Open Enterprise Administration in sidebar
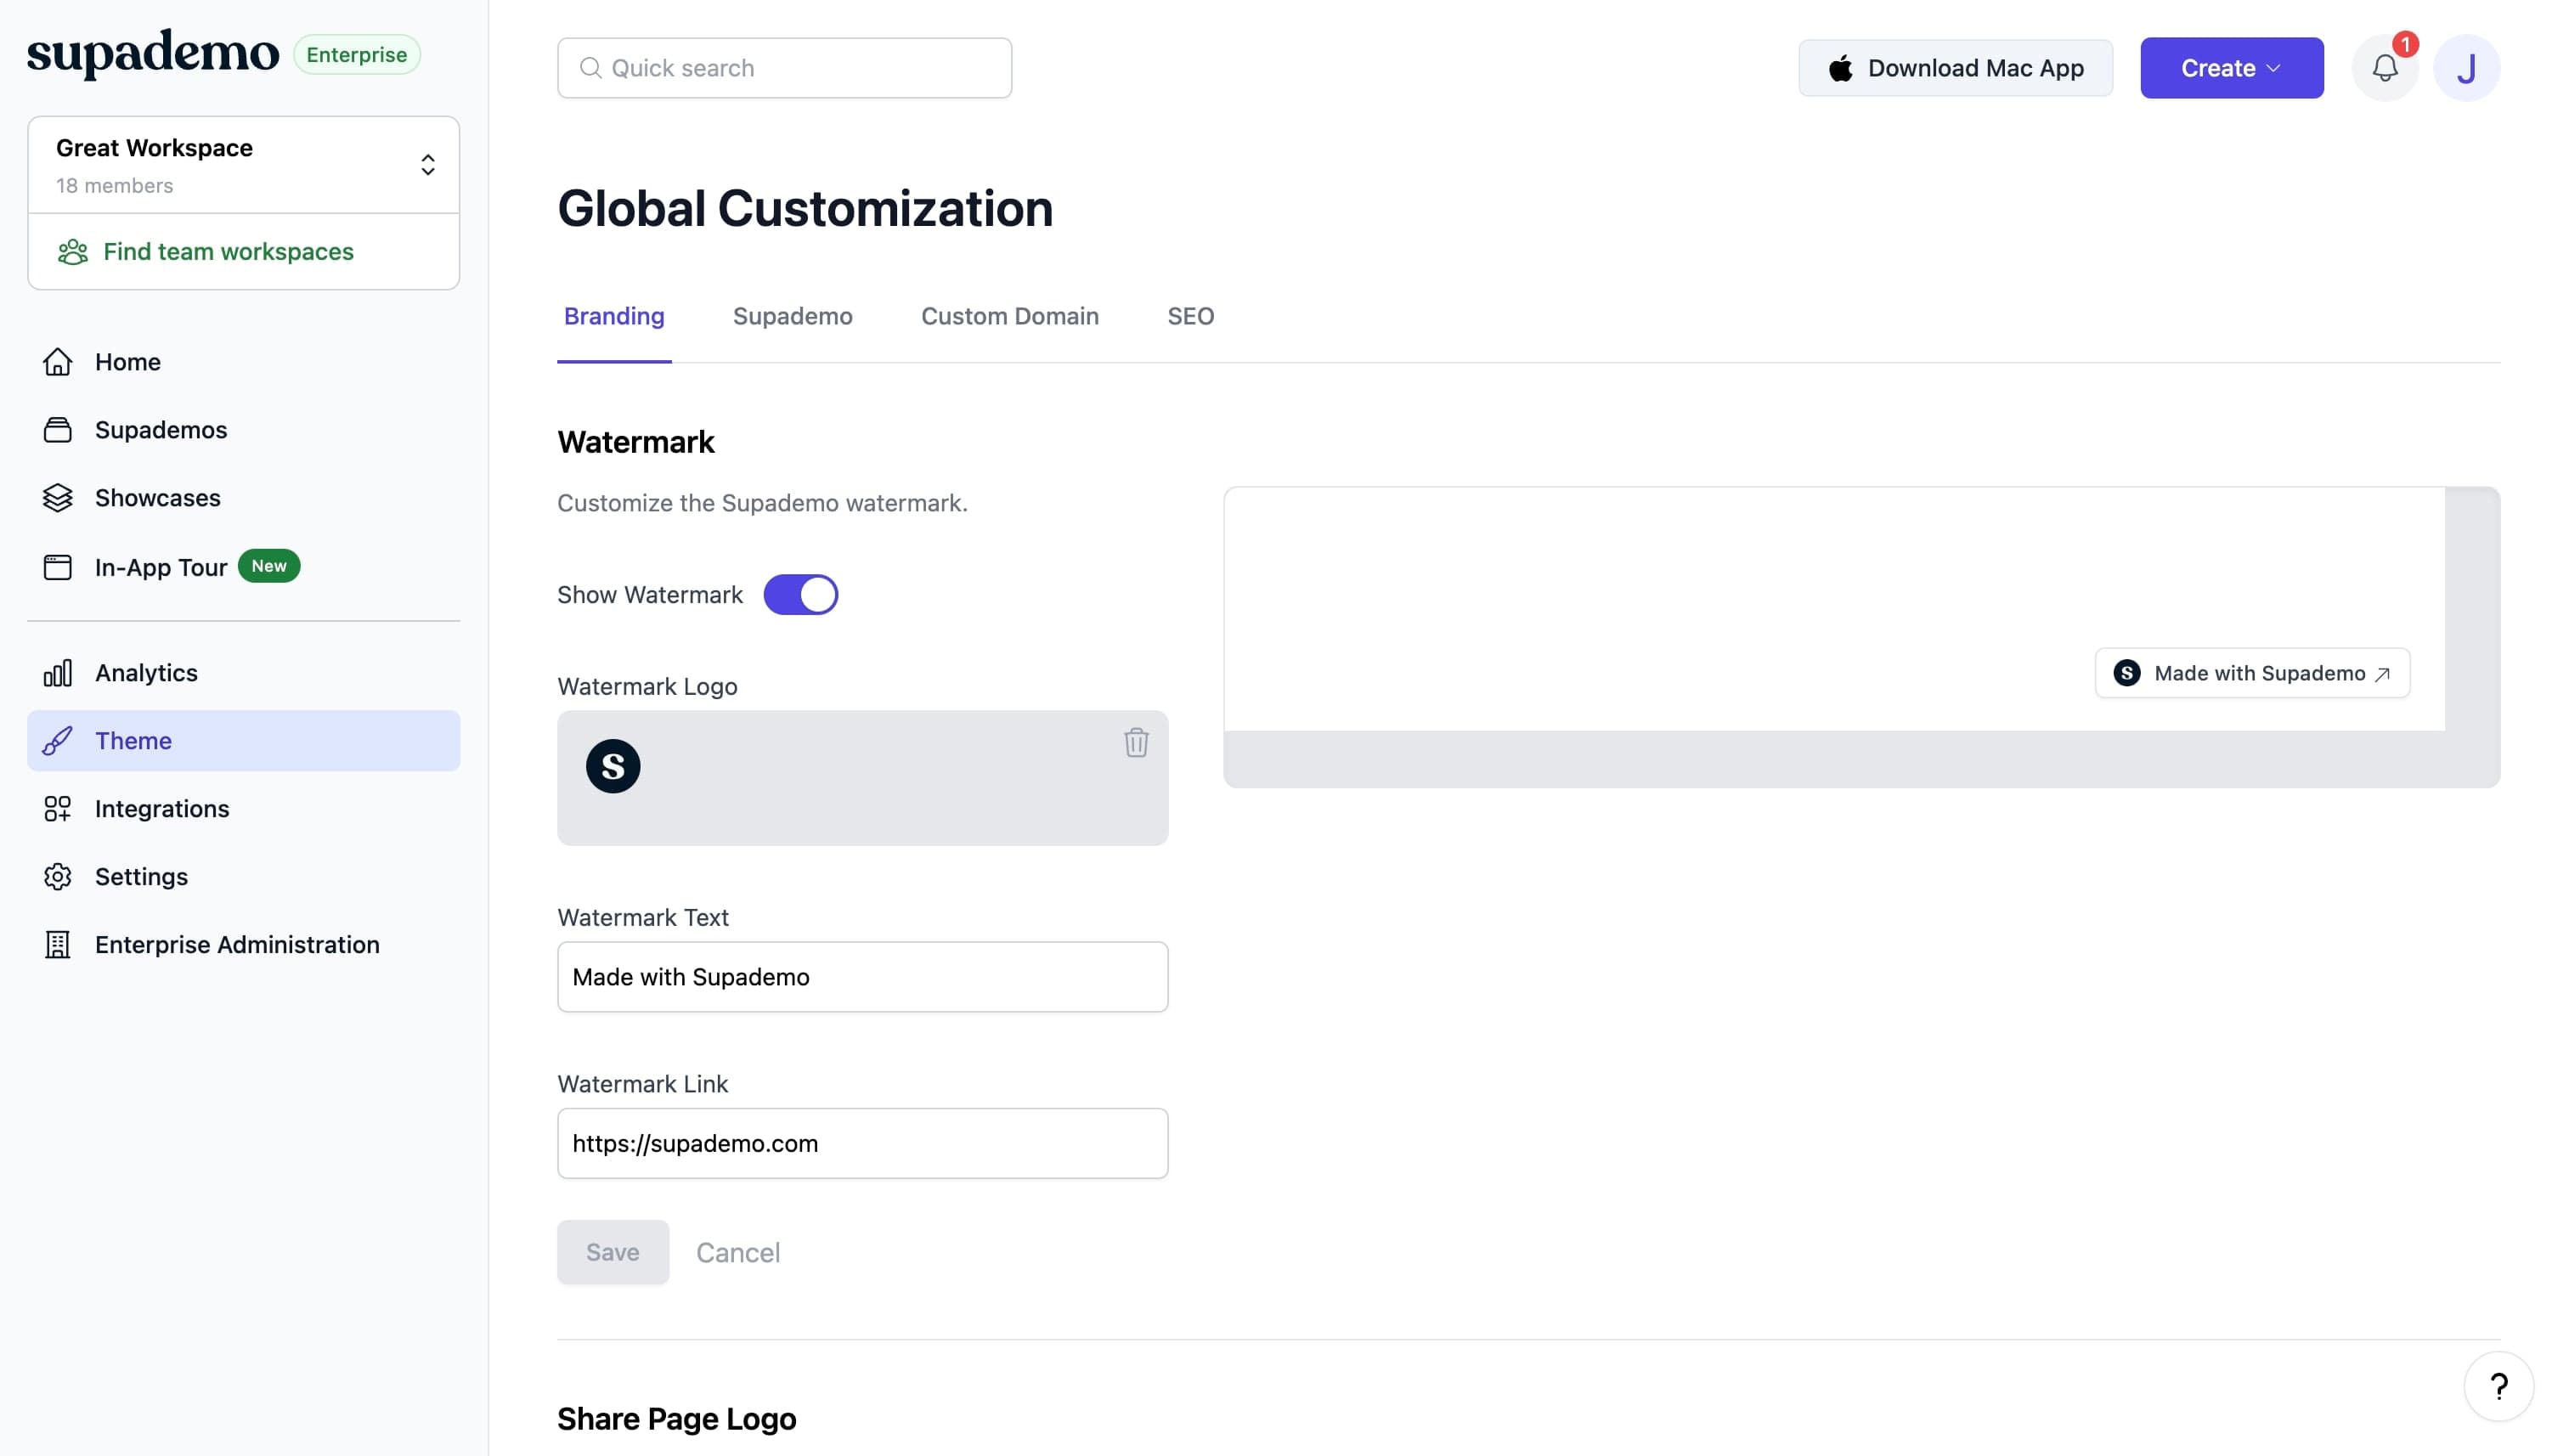Image resolution: width=2569 pixels, height=1456 pixels. click(x=243, y=945)
